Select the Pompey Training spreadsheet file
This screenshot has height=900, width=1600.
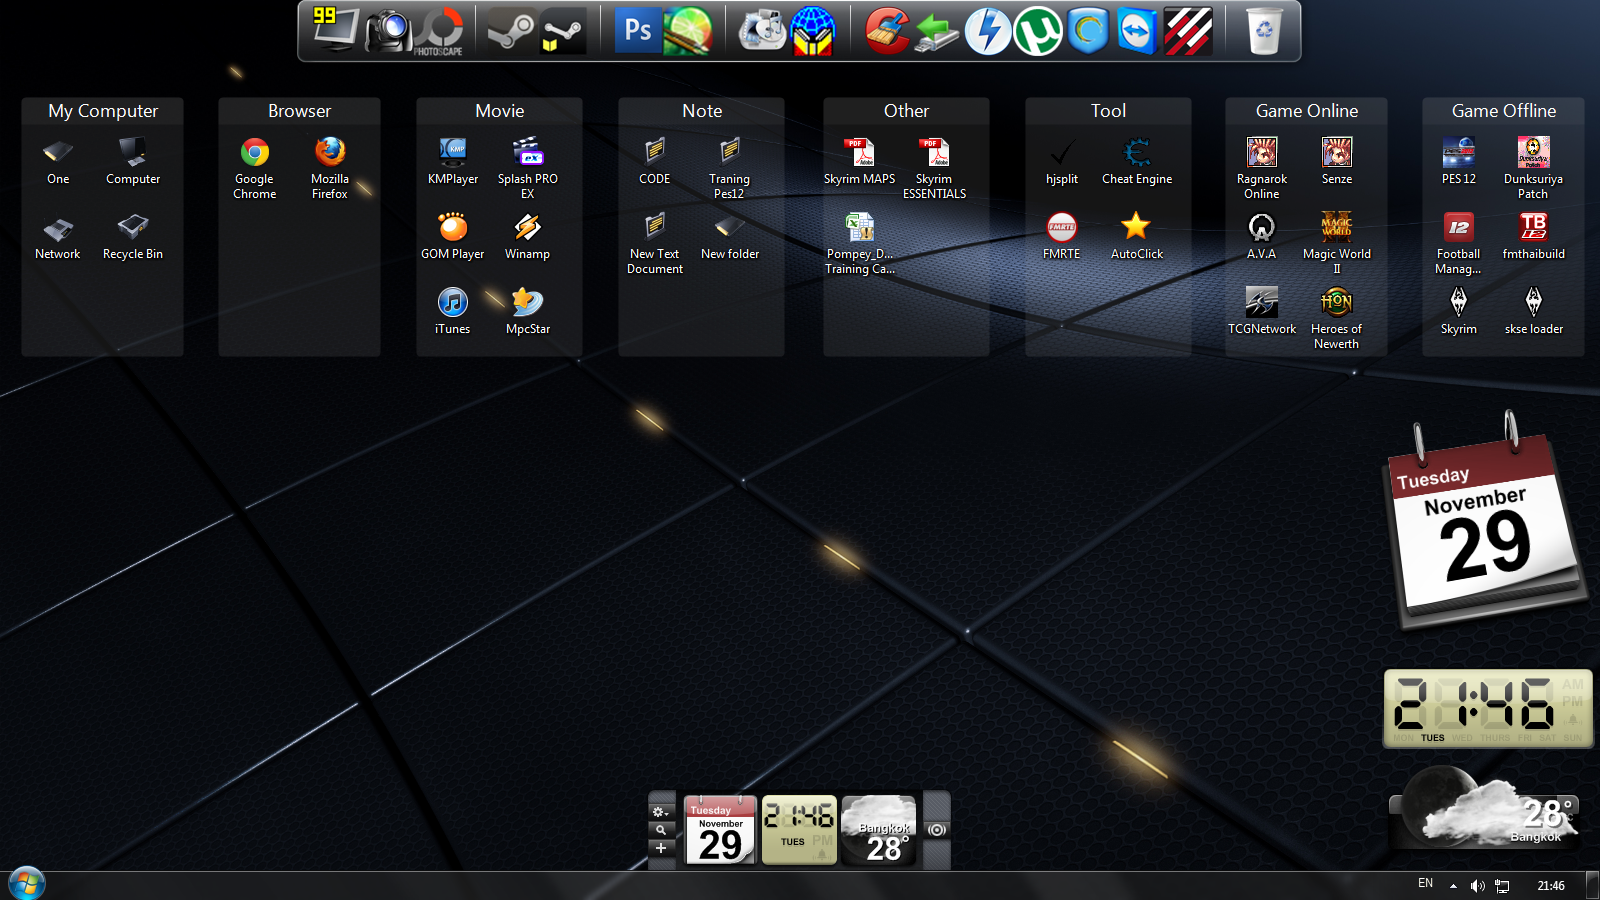click(860, 243)
